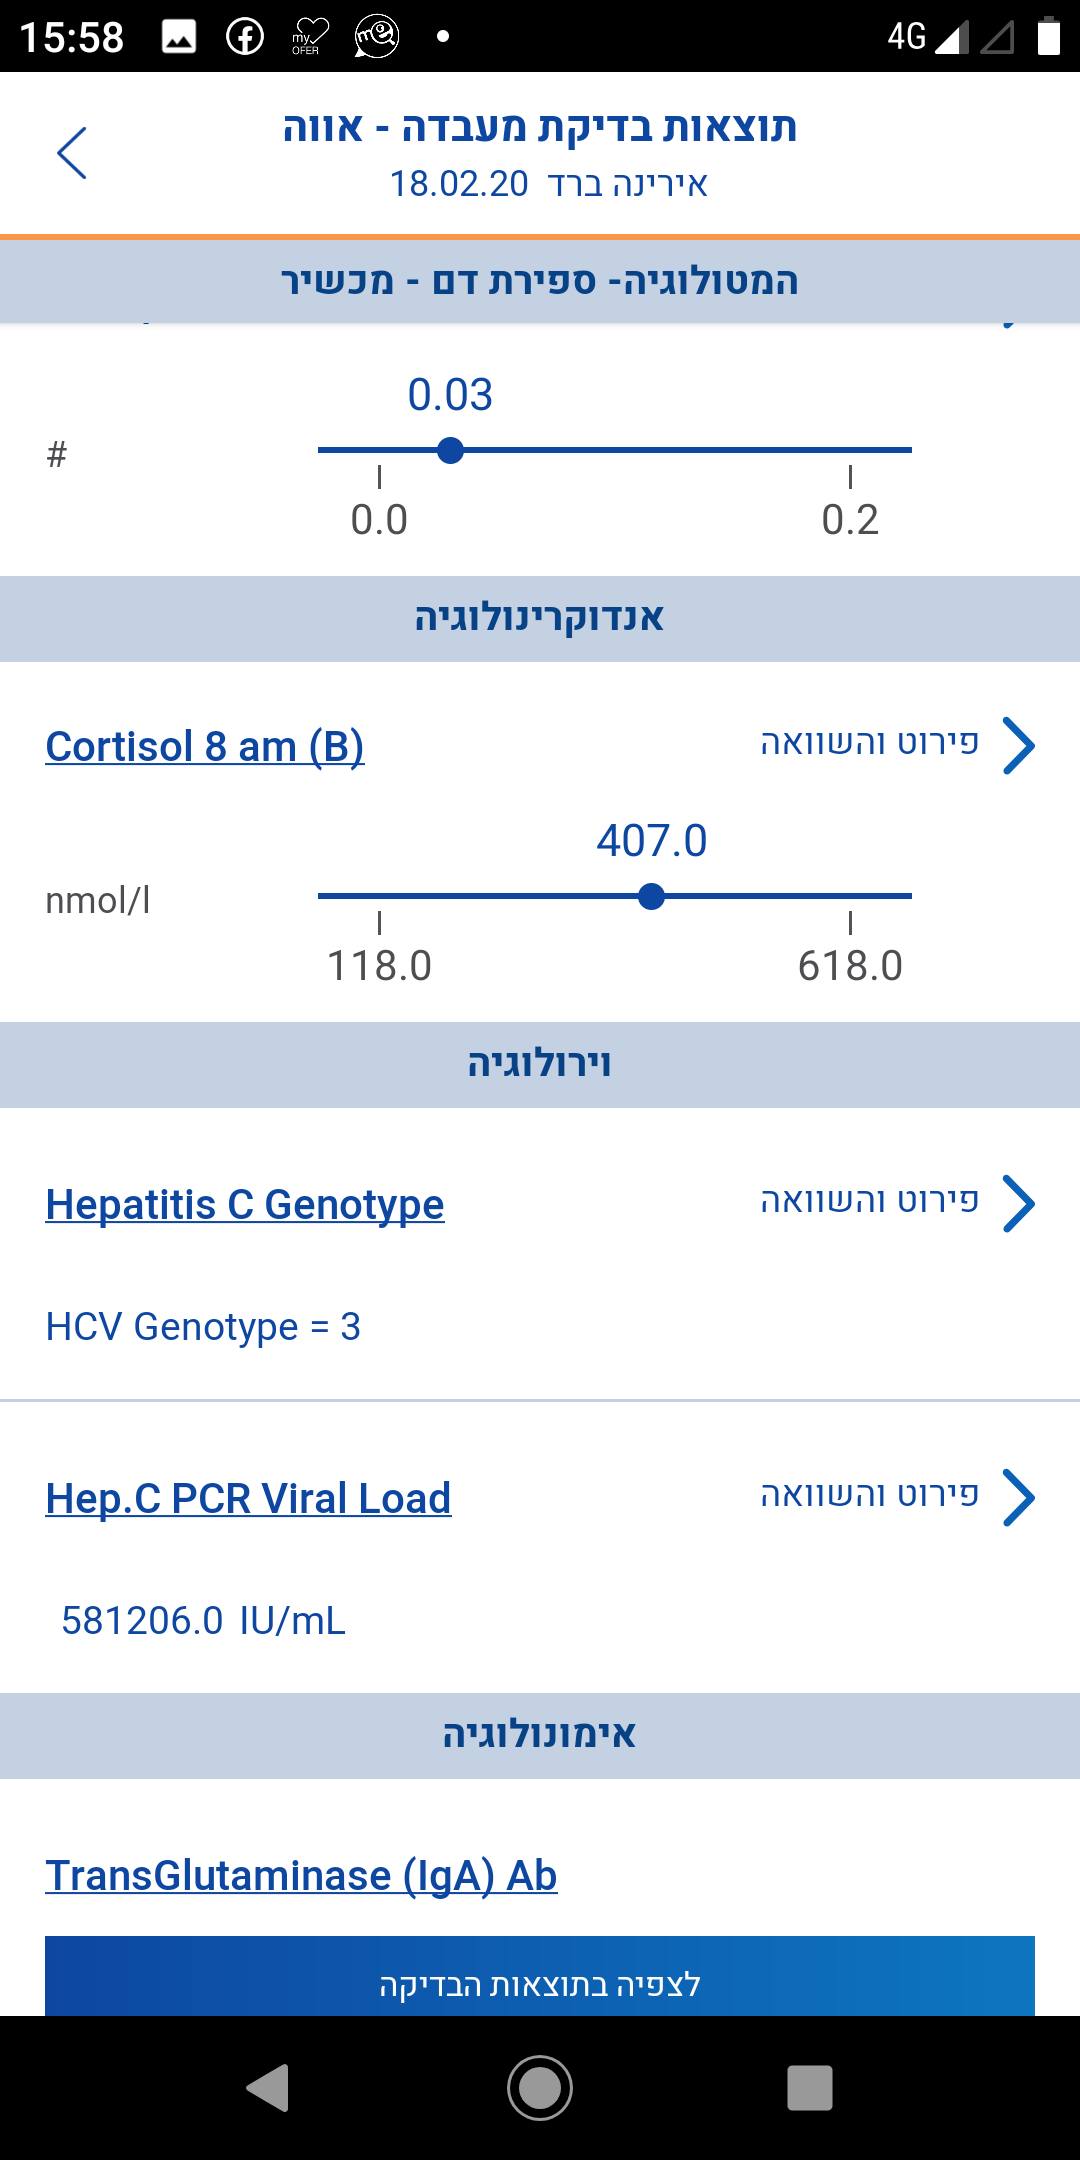The image size is (1080, 2160).
Task: Expand Hepatitis C Genotype details chevron
Action: [x=1018, y=1203]
